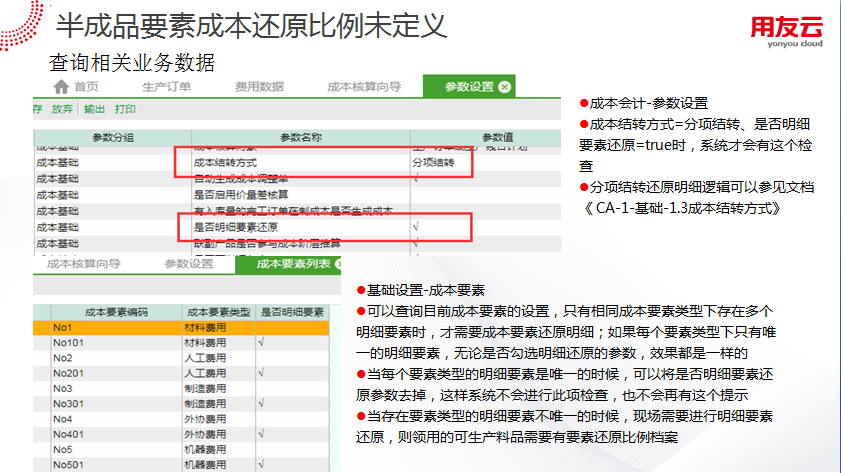Click the home icon on 首页 tab
841x473 pixels.
tap(62, 87)
